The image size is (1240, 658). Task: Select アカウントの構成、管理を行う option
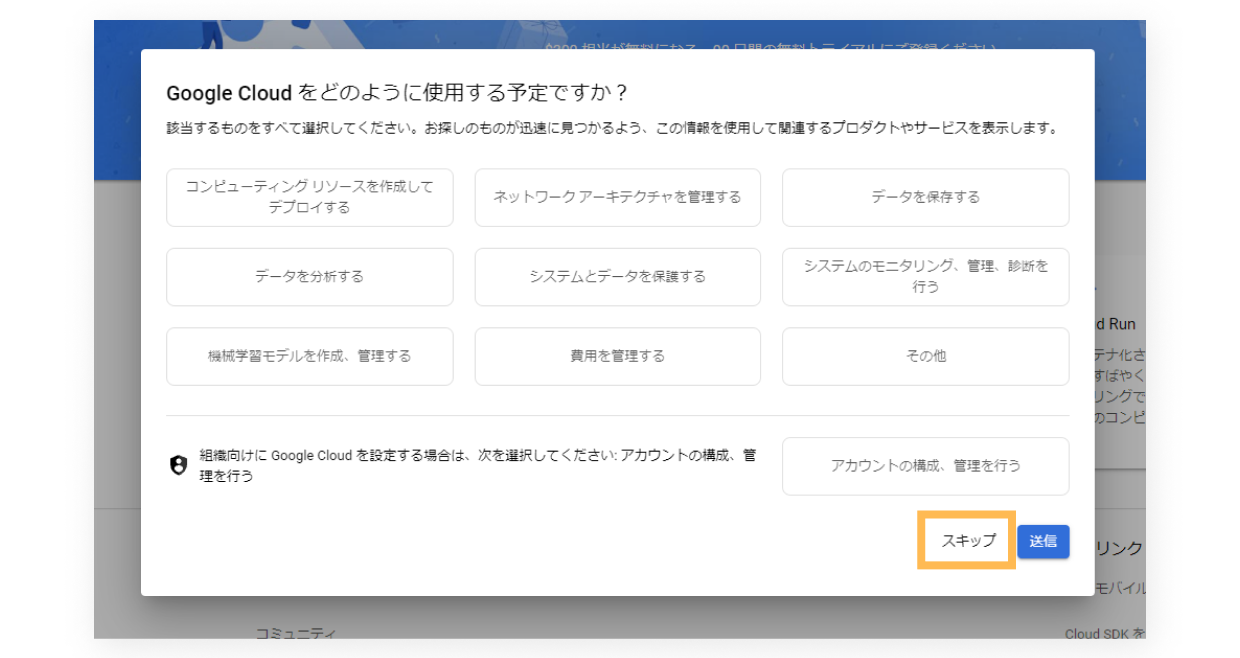925,466
